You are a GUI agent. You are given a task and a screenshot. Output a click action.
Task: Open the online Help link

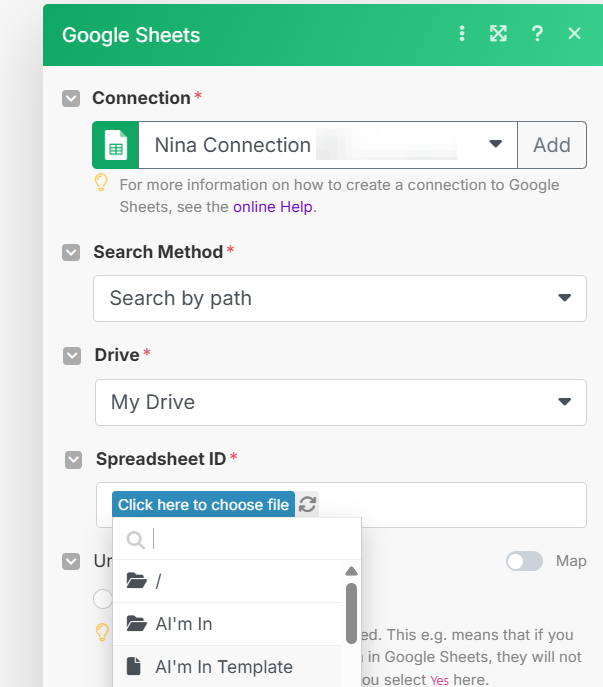[273, 207]
